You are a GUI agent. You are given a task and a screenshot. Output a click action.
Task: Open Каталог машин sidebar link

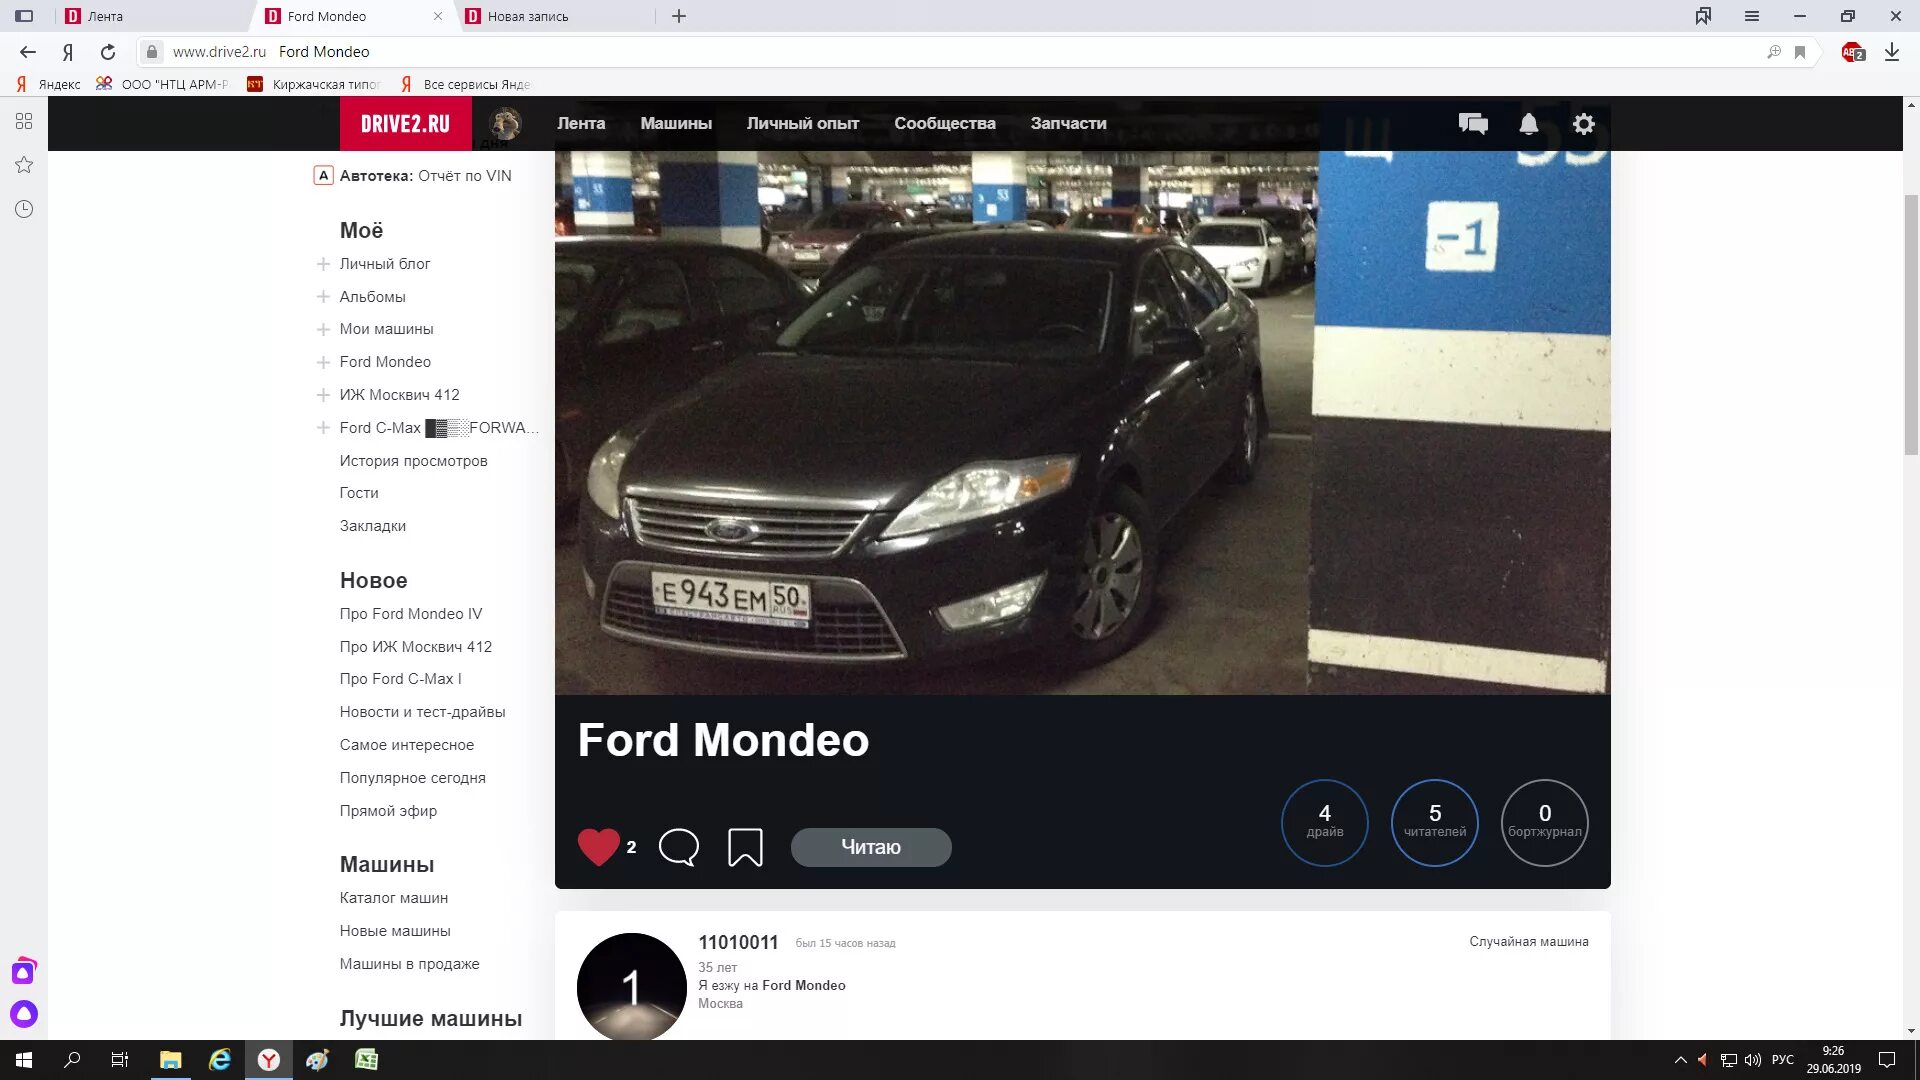pyautogui.click(x=393, y=898)
